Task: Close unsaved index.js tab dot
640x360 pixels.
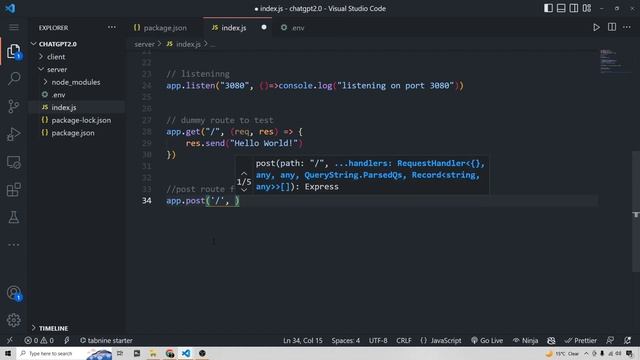Action: tap(264, 27)
